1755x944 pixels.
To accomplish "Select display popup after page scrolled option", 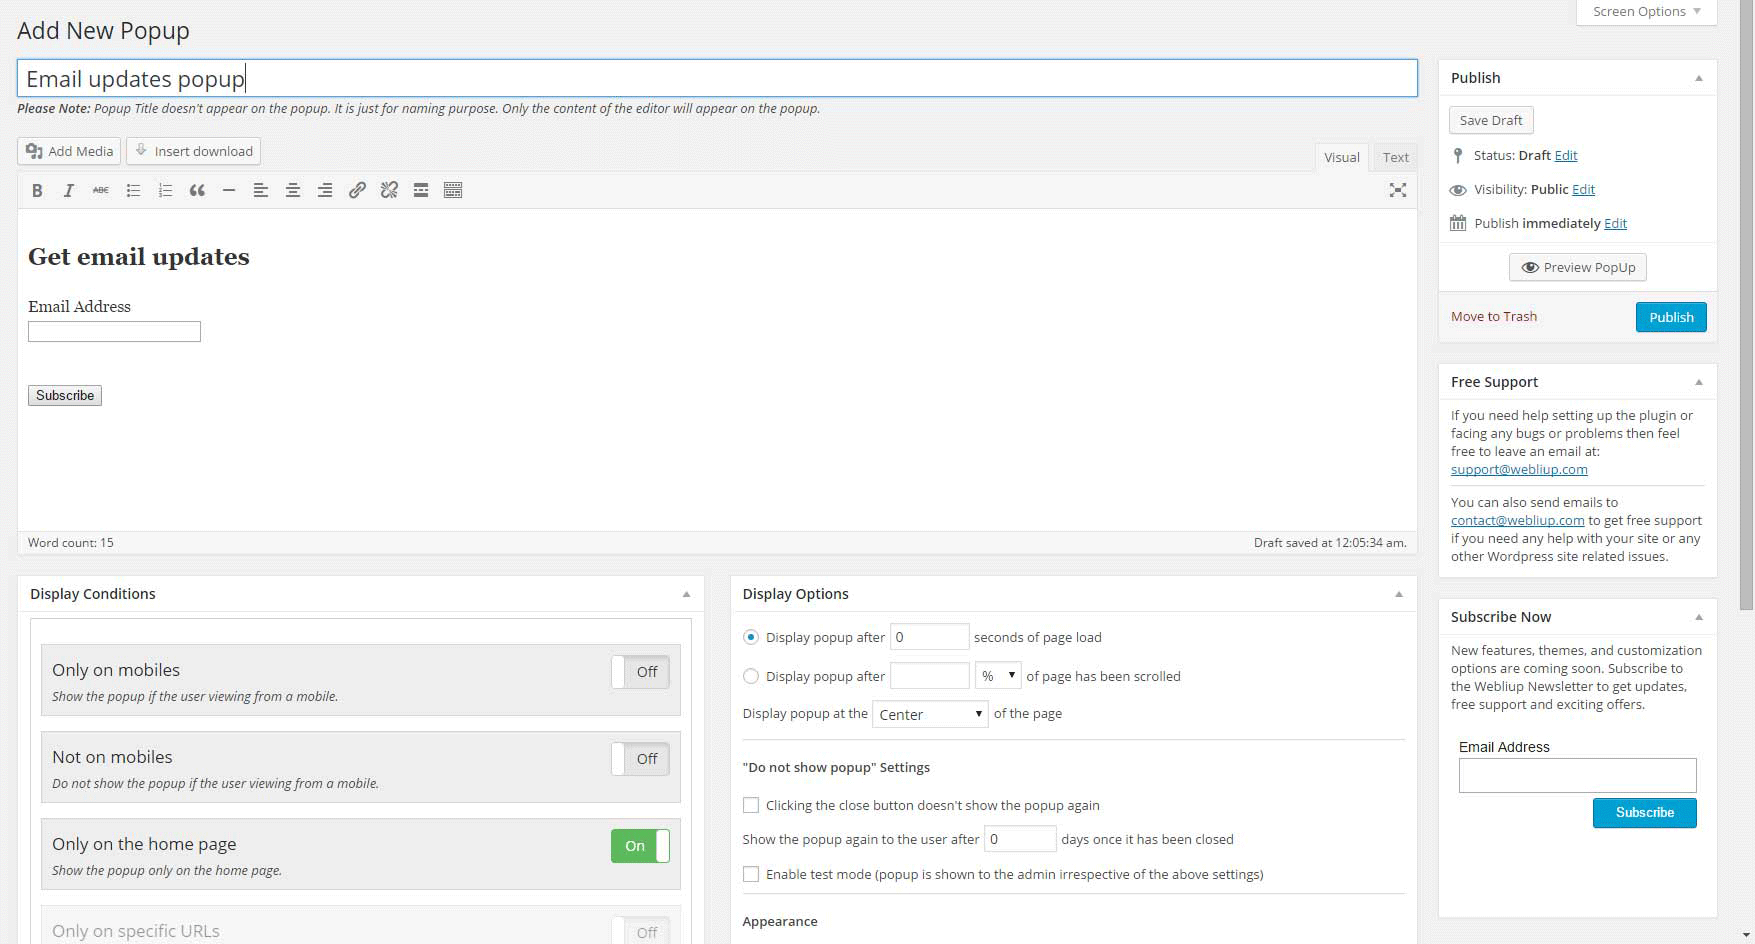I will tap(751, 676).
